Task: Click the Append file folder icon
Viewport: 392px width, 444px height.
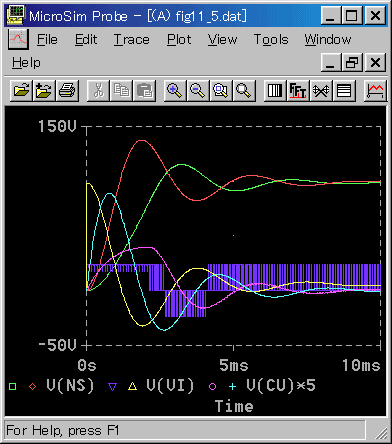Action: tap(44, 90)
